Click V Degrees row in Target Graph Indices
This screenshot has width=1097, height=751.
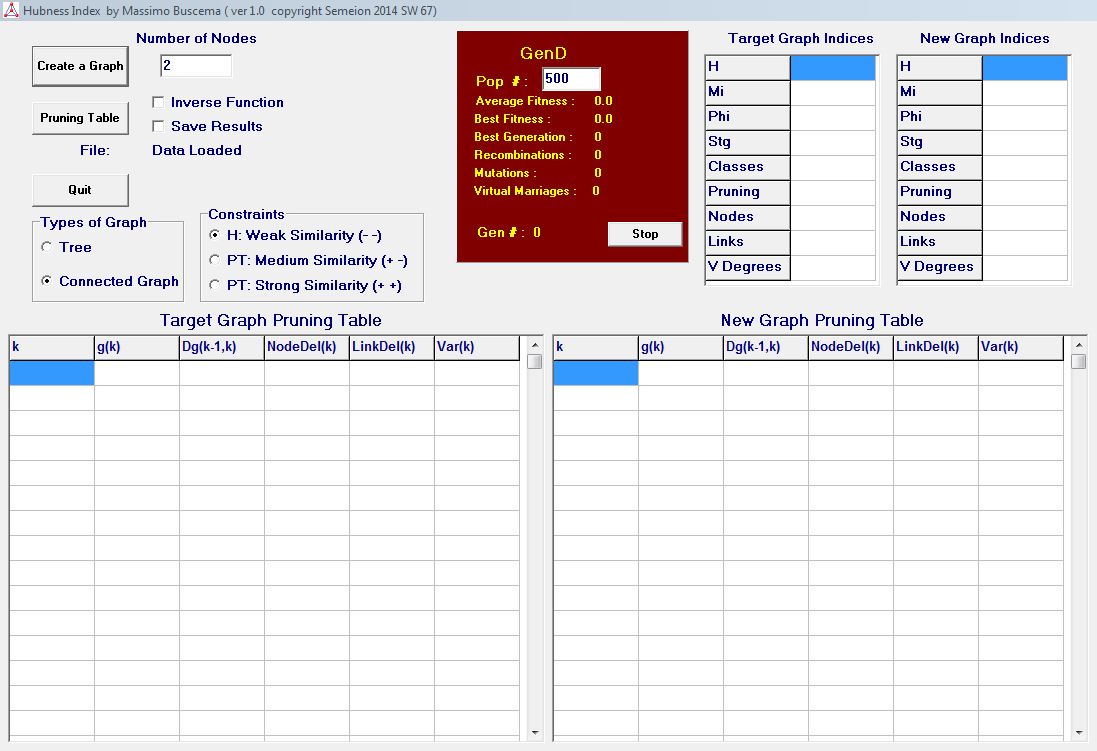(x=791, y=268)
